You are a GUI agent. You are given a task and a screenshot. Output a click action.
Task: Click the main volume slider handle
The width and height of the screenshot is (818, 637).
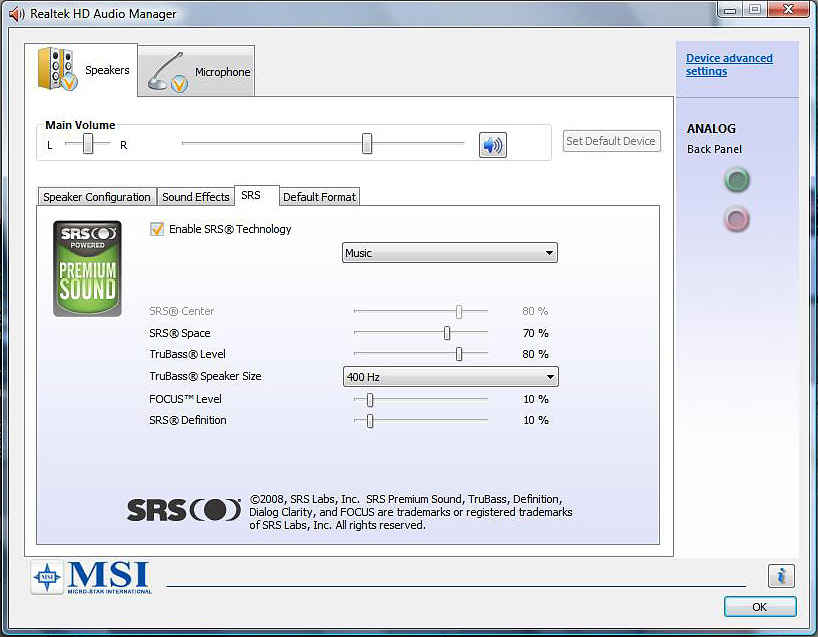point(367,143)
